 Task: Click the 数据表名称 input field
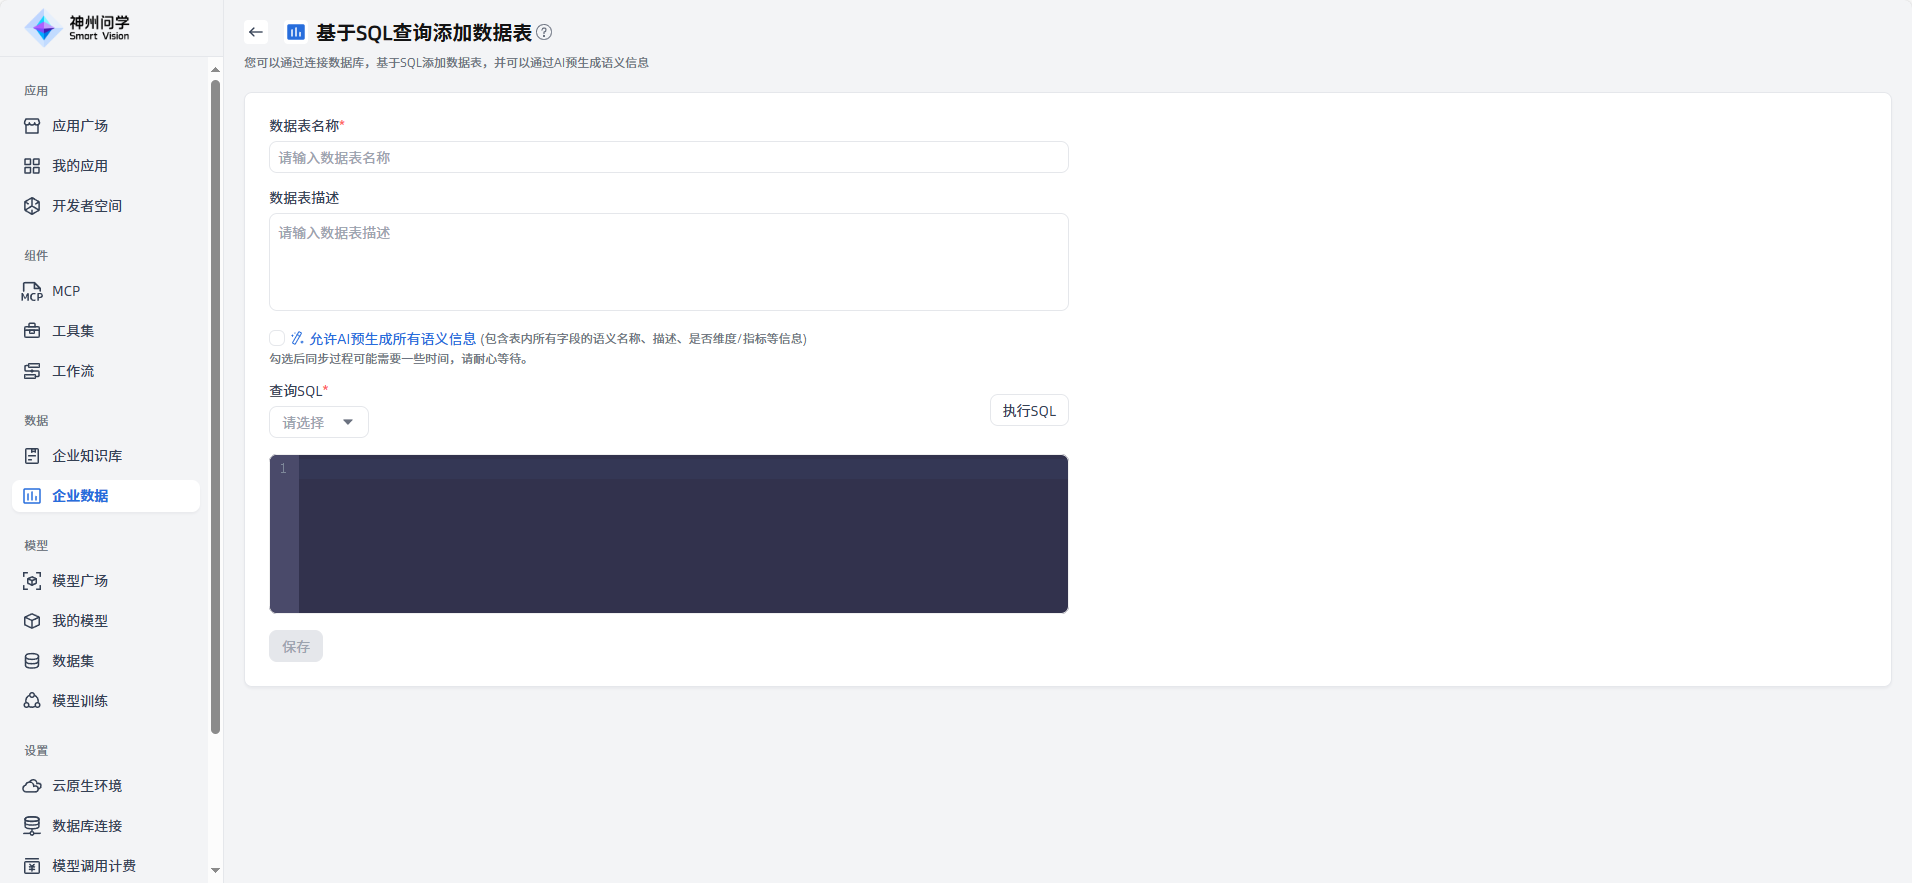point(668,157)
